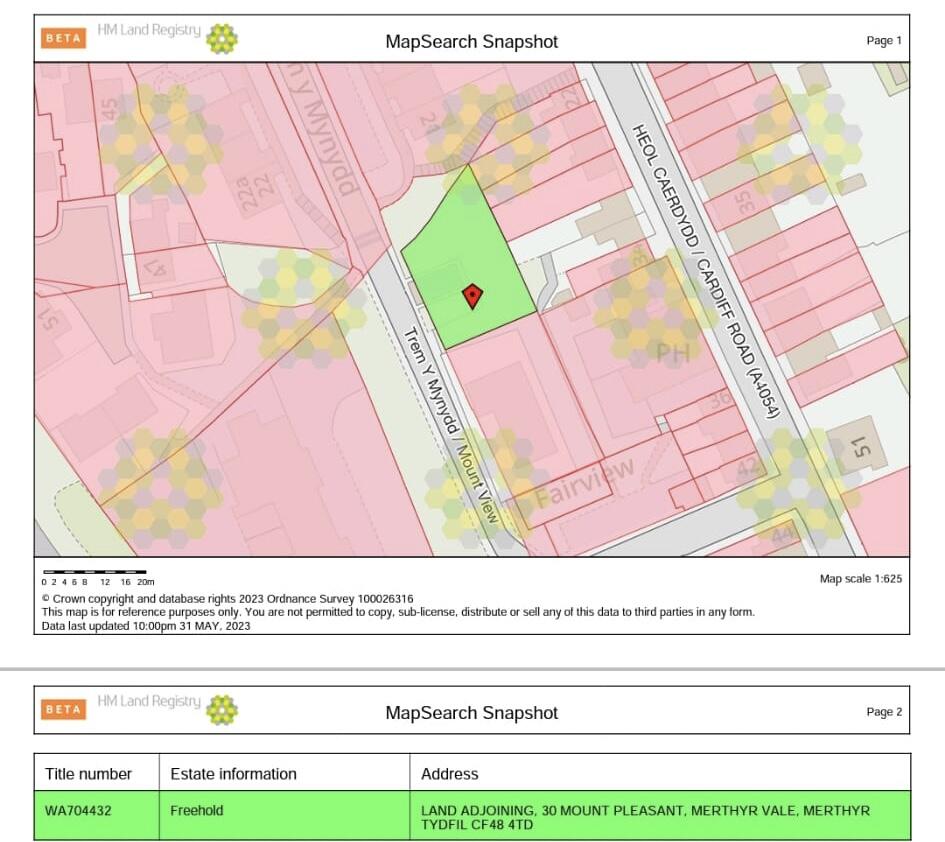The height and width of the screenshot is (842, 945).
Task: Click the Map scale 1:625 text
Action: coord(859,579)
